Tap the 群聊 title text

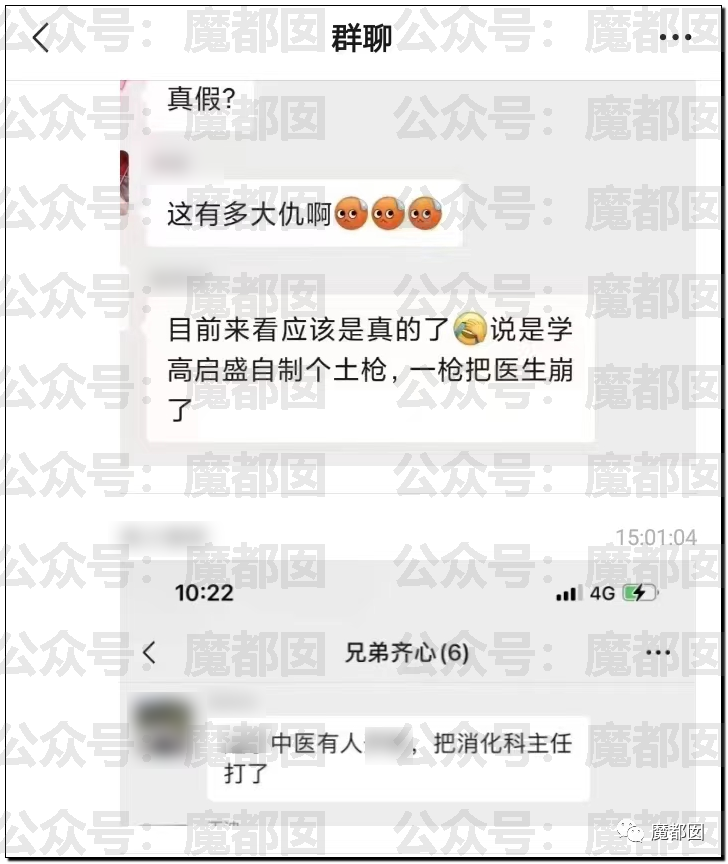coord(361,39)
